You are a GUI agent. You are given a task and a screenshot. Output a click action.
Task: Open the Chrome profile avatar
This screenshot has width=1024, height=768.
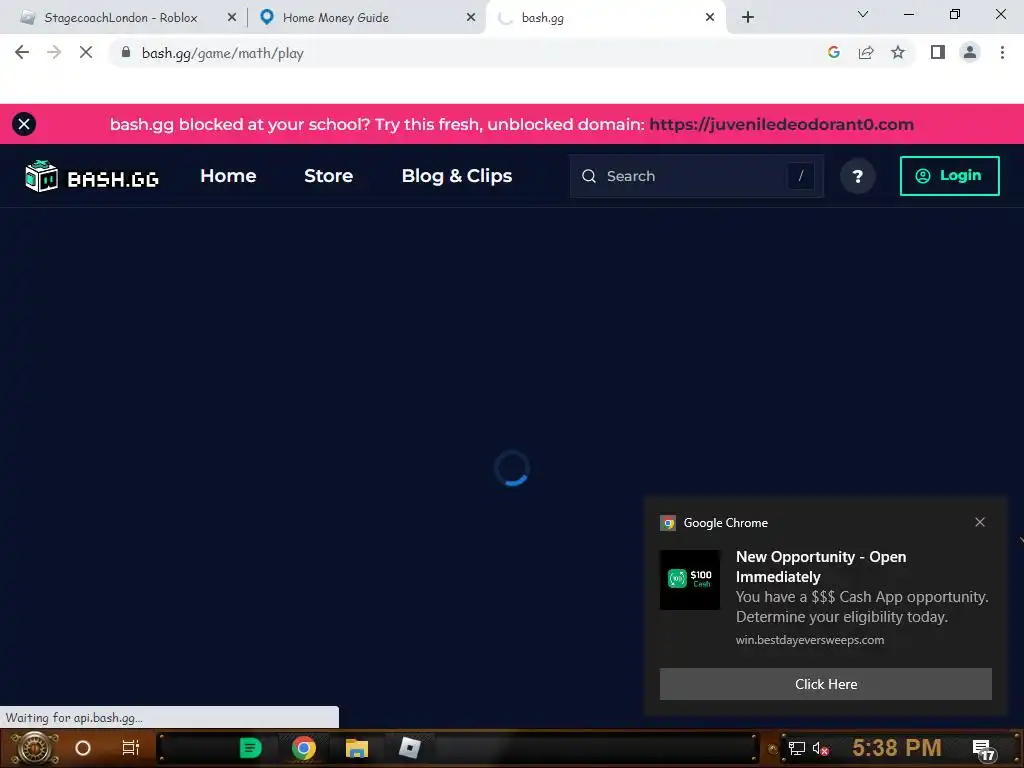[x=970, y=52]
